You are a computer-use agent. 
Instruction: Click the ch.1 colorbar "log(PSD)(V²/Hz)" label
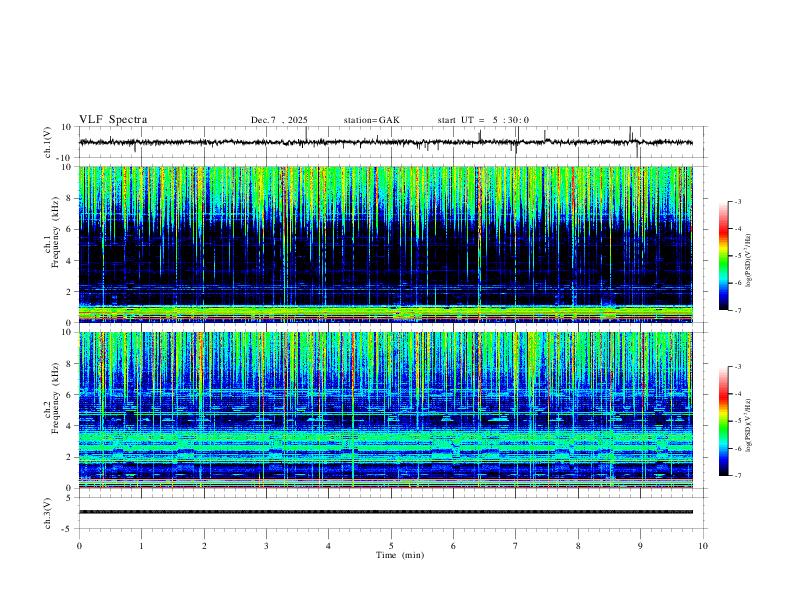(x=749, y=261)
